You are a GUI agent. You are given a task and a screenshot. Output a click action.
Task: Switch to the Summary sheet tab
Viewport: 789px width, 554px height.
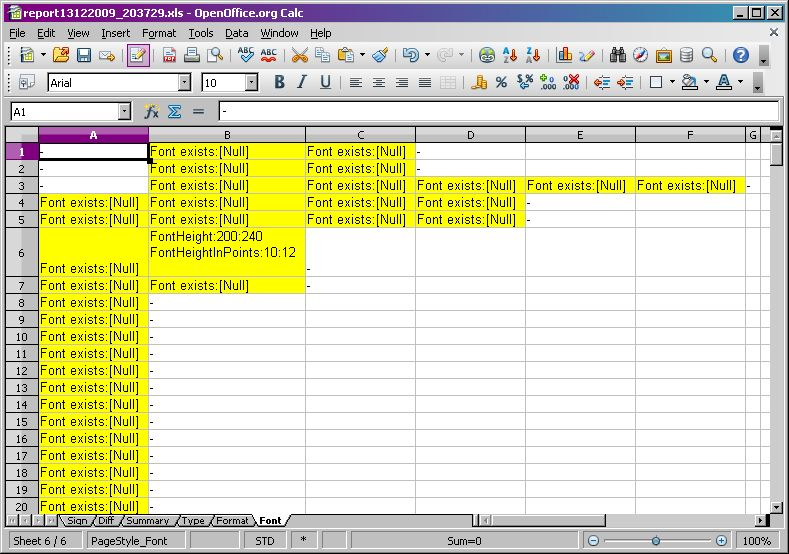(x=147, y=520)
